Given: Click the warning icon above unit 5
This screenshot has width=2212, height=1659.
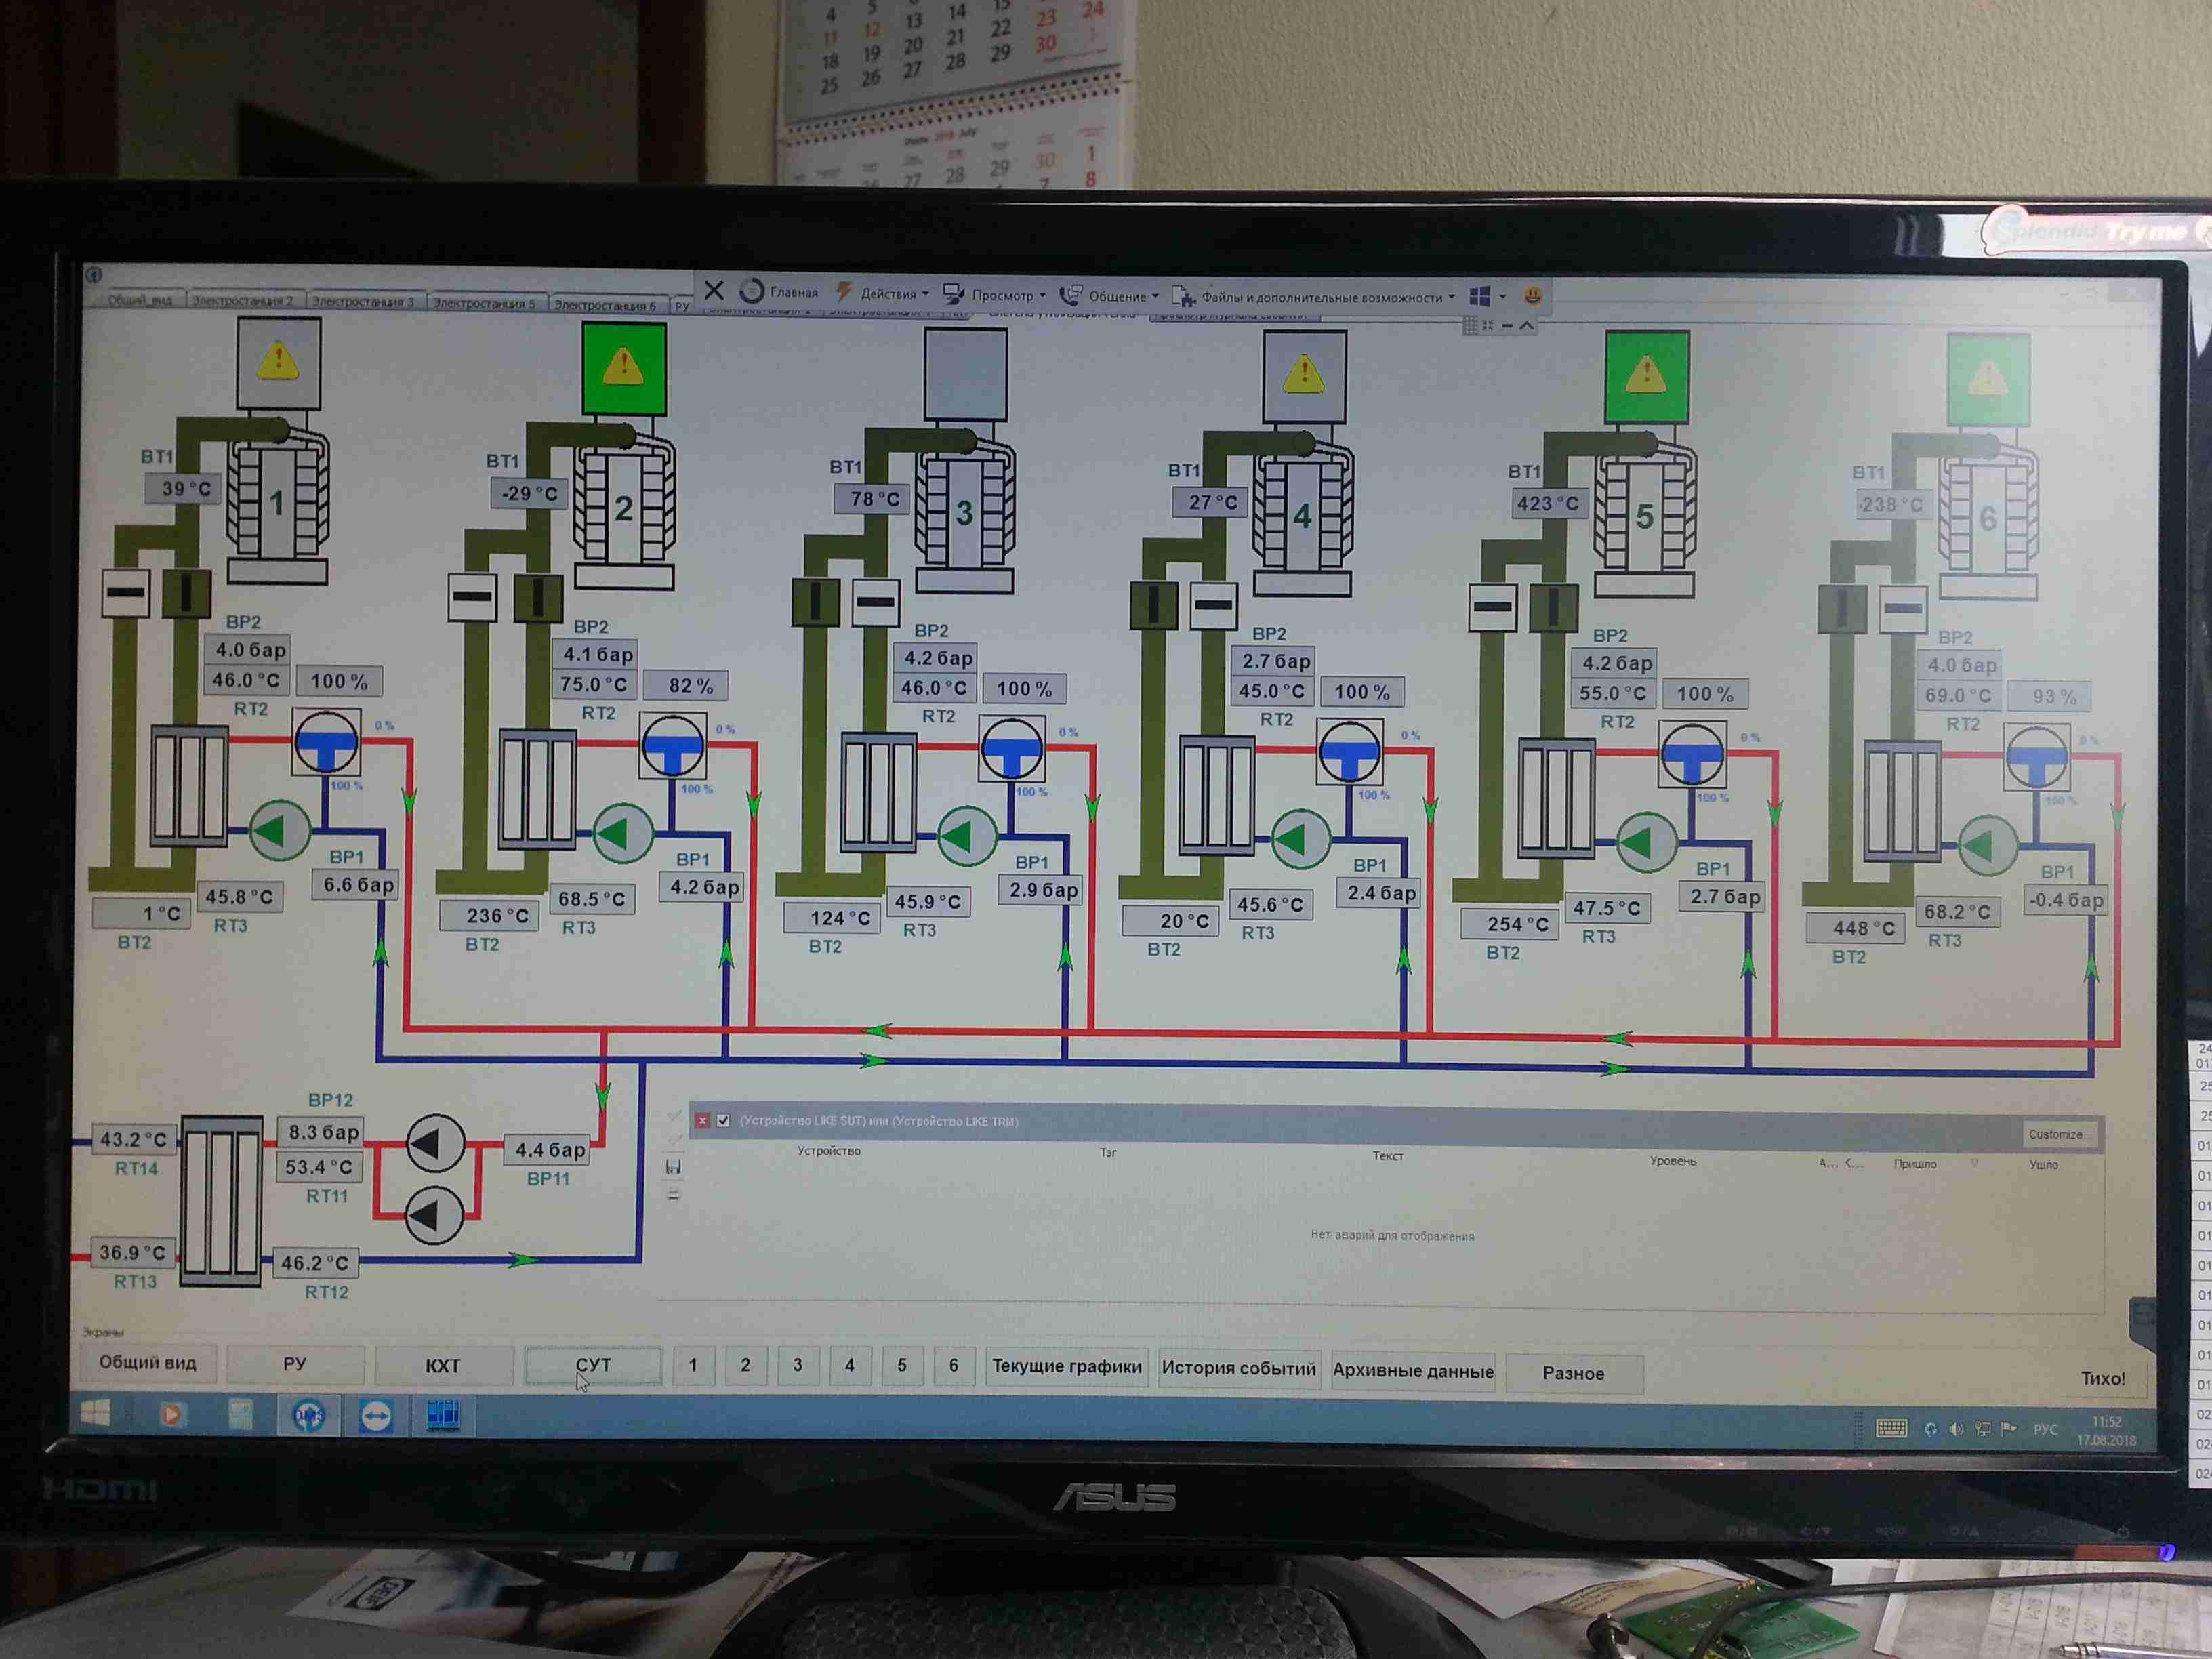Looking at the screenshot, I should 1646,377.
